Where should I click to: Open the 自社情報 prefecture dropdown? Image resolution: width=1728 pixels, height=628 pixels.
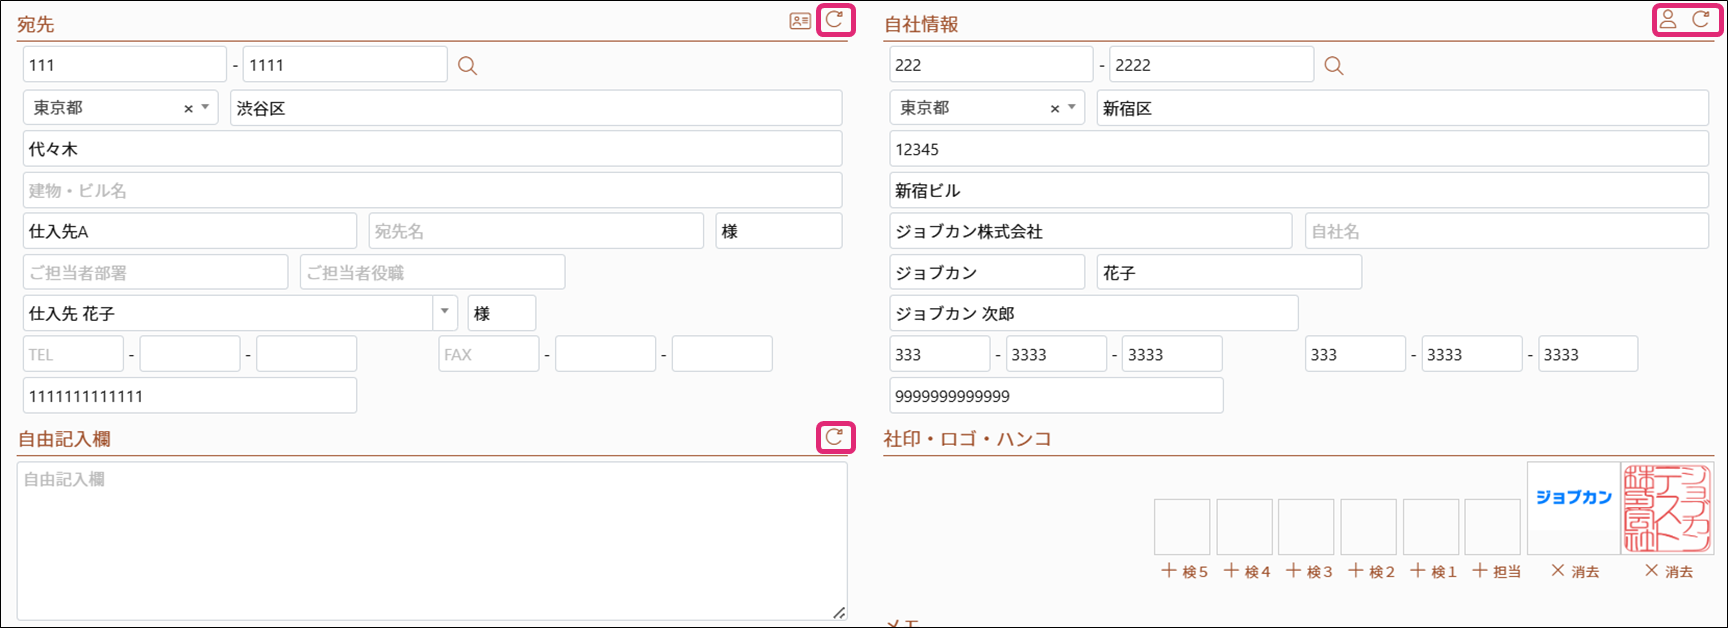(x=1072, y=107)
